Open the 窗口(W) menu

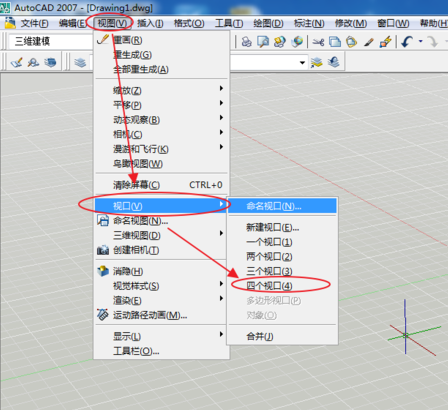[x=393, y=23]
